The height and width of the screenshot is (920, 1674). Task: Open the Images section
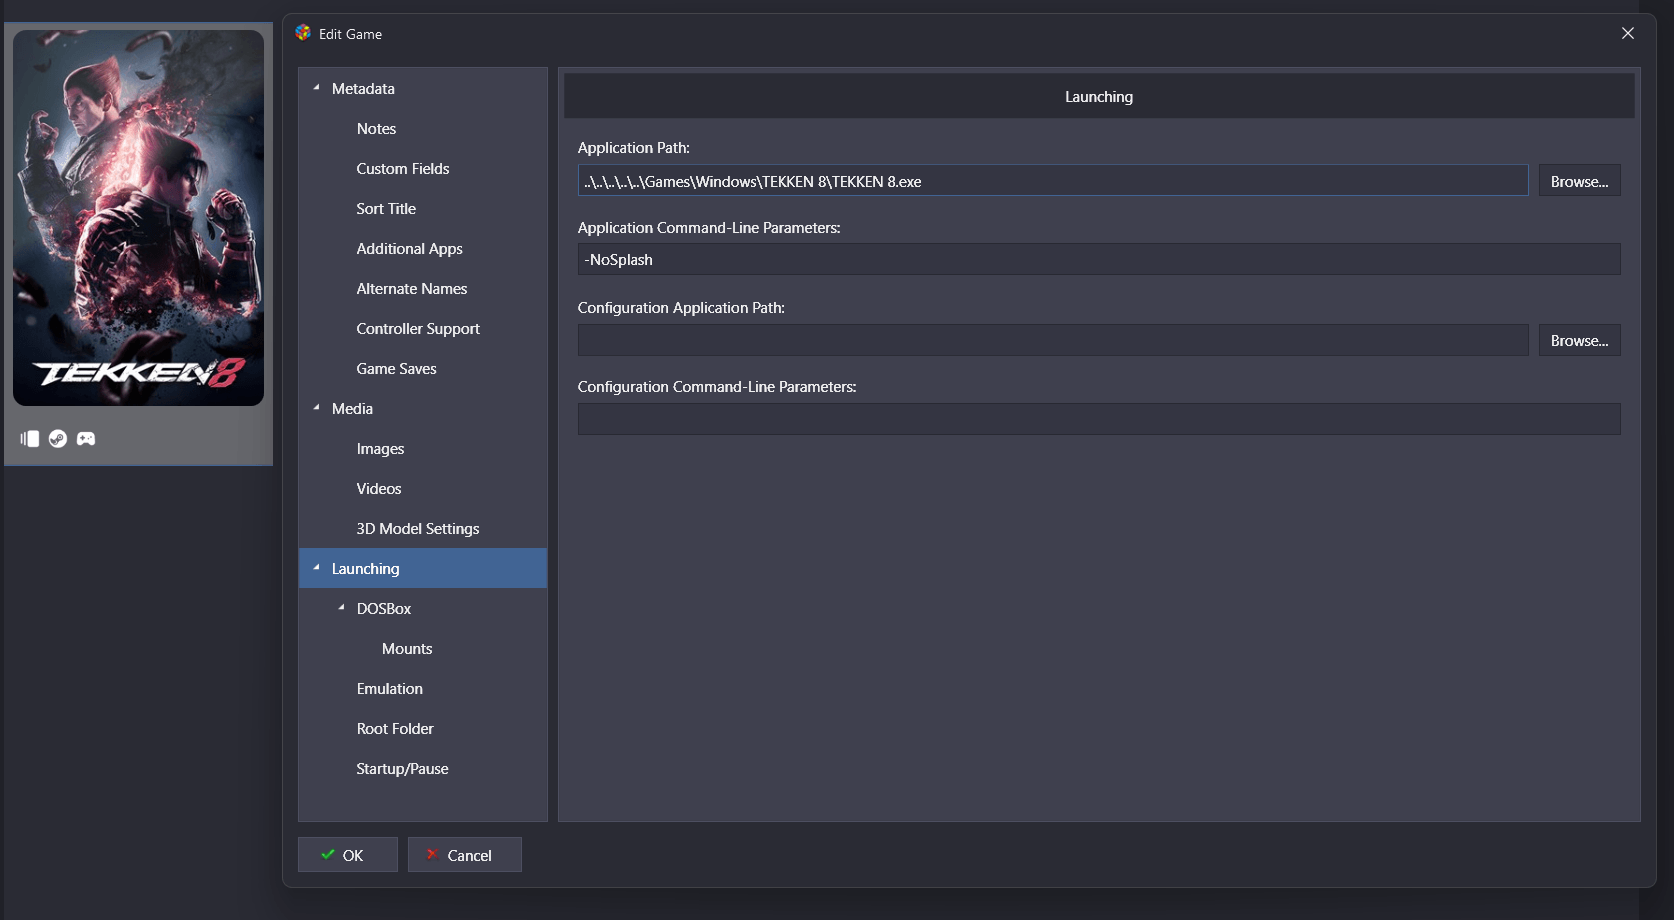(x=380, y=449)
